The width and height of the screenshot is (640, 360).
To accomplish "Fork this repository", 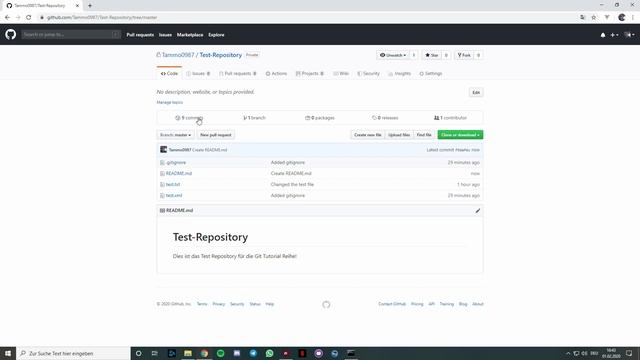I will (464, 55).
